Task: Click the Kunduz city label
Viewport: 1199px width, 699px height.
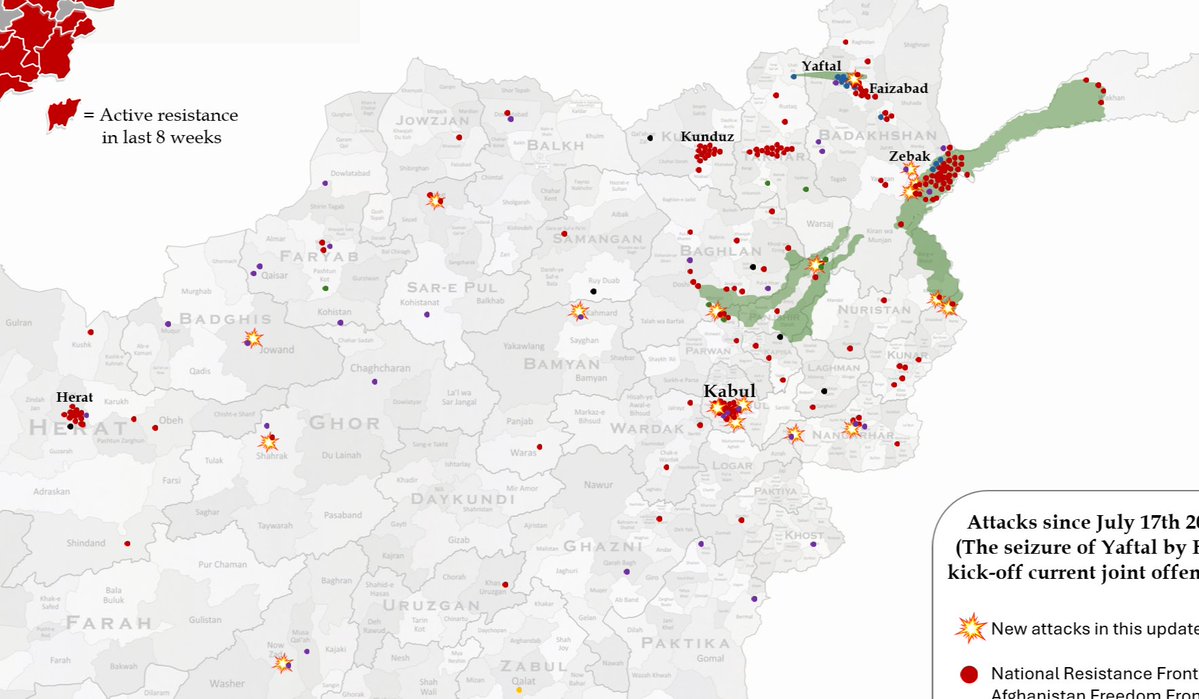Action: pyautogui.click(x=707, y=136)
